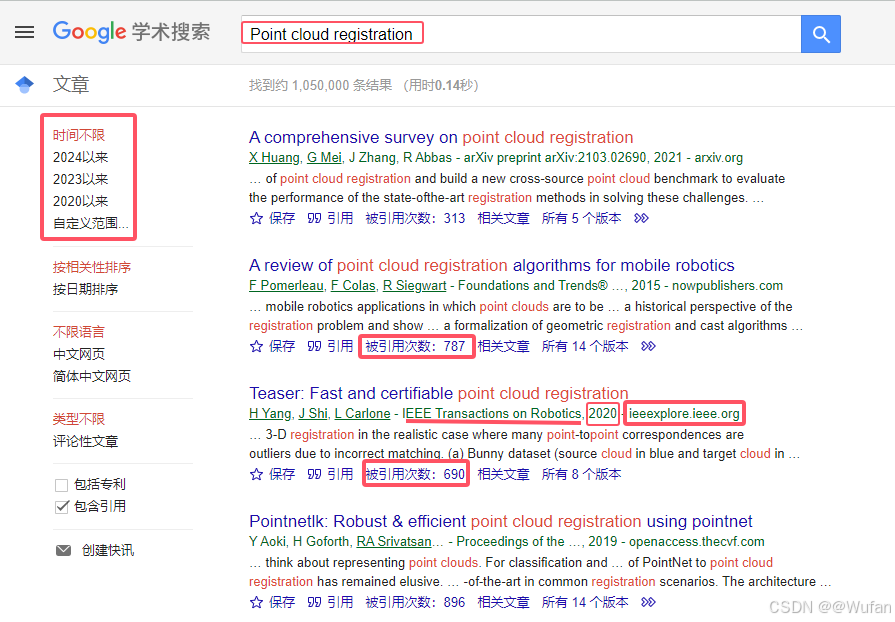Viewport: 895px width, 622px height.
Task: Open author H Yang profile
Action: (x=270, y=413)
